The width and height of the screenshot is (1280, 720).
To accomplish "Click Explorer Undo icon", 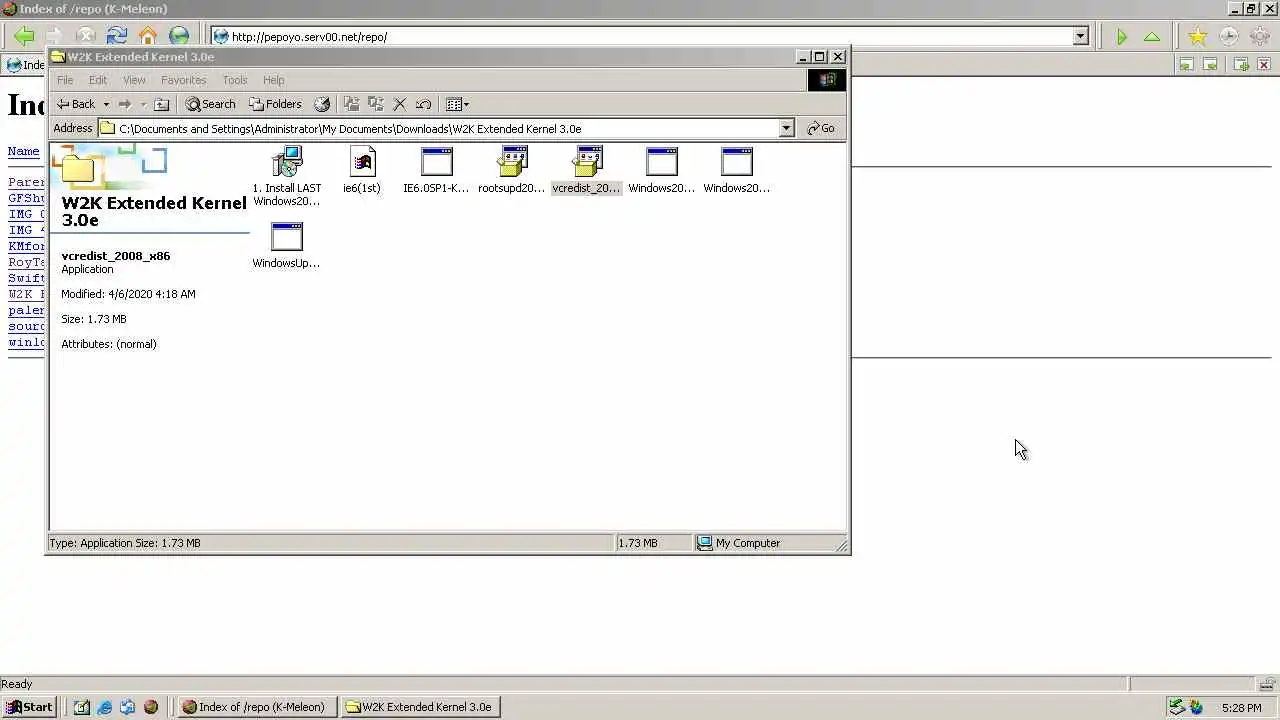I will 424,104.
